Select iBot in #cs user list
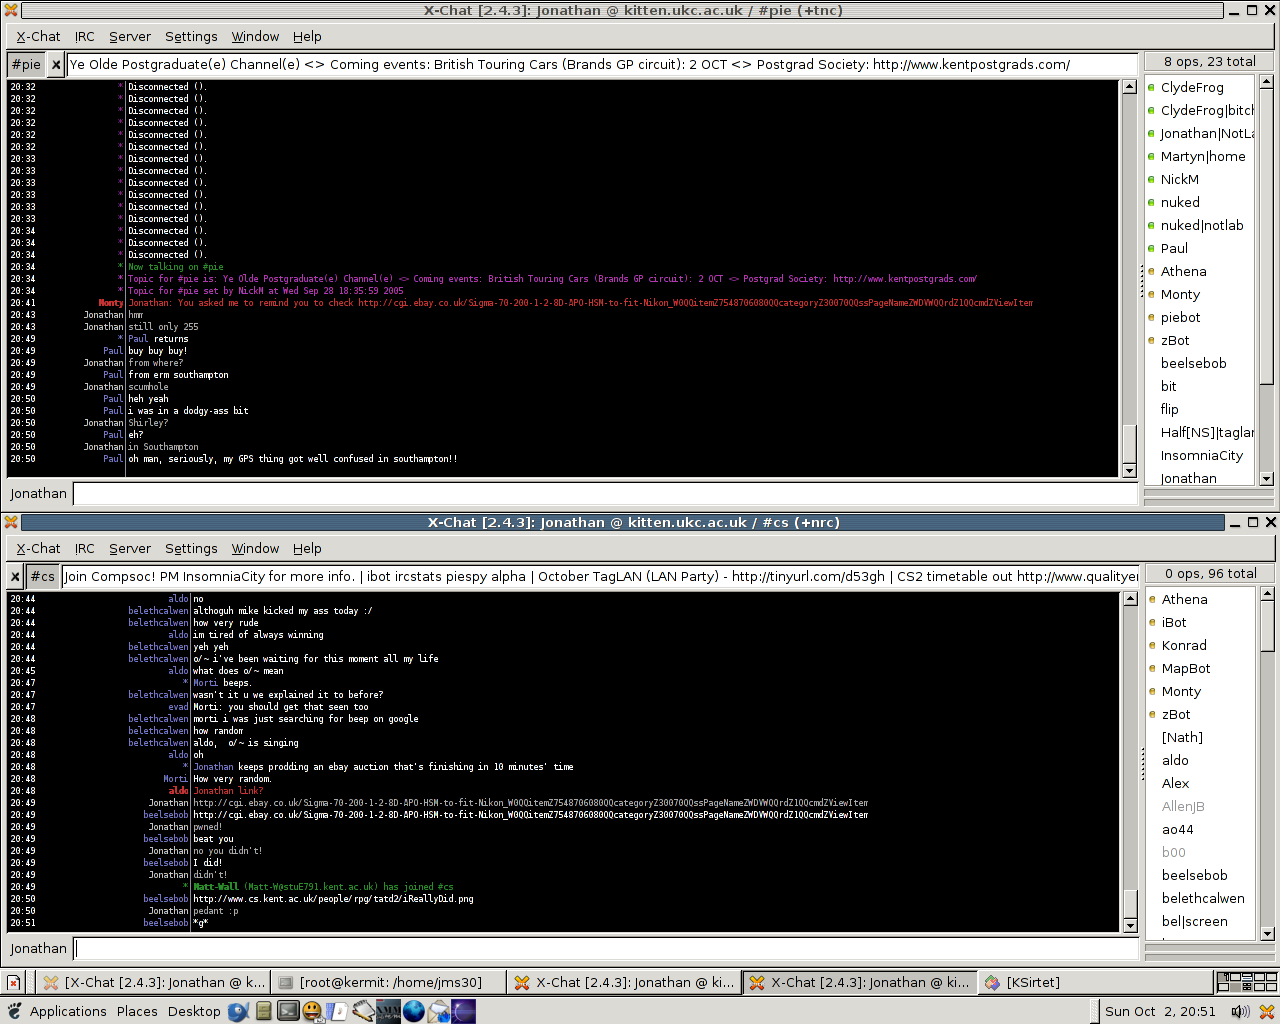This screenshot has height=1024, width=1280. click(1174, 622)
